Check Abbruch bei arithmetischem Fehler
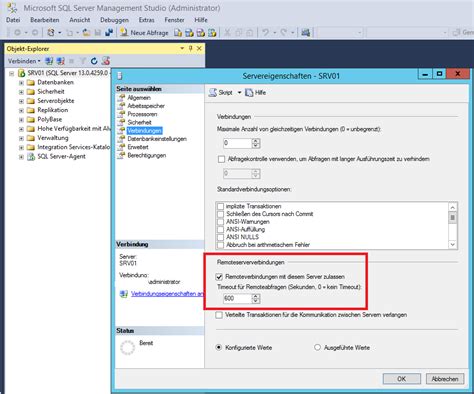Viewport: 474px width, 394px height. click(x=220, y=245)
